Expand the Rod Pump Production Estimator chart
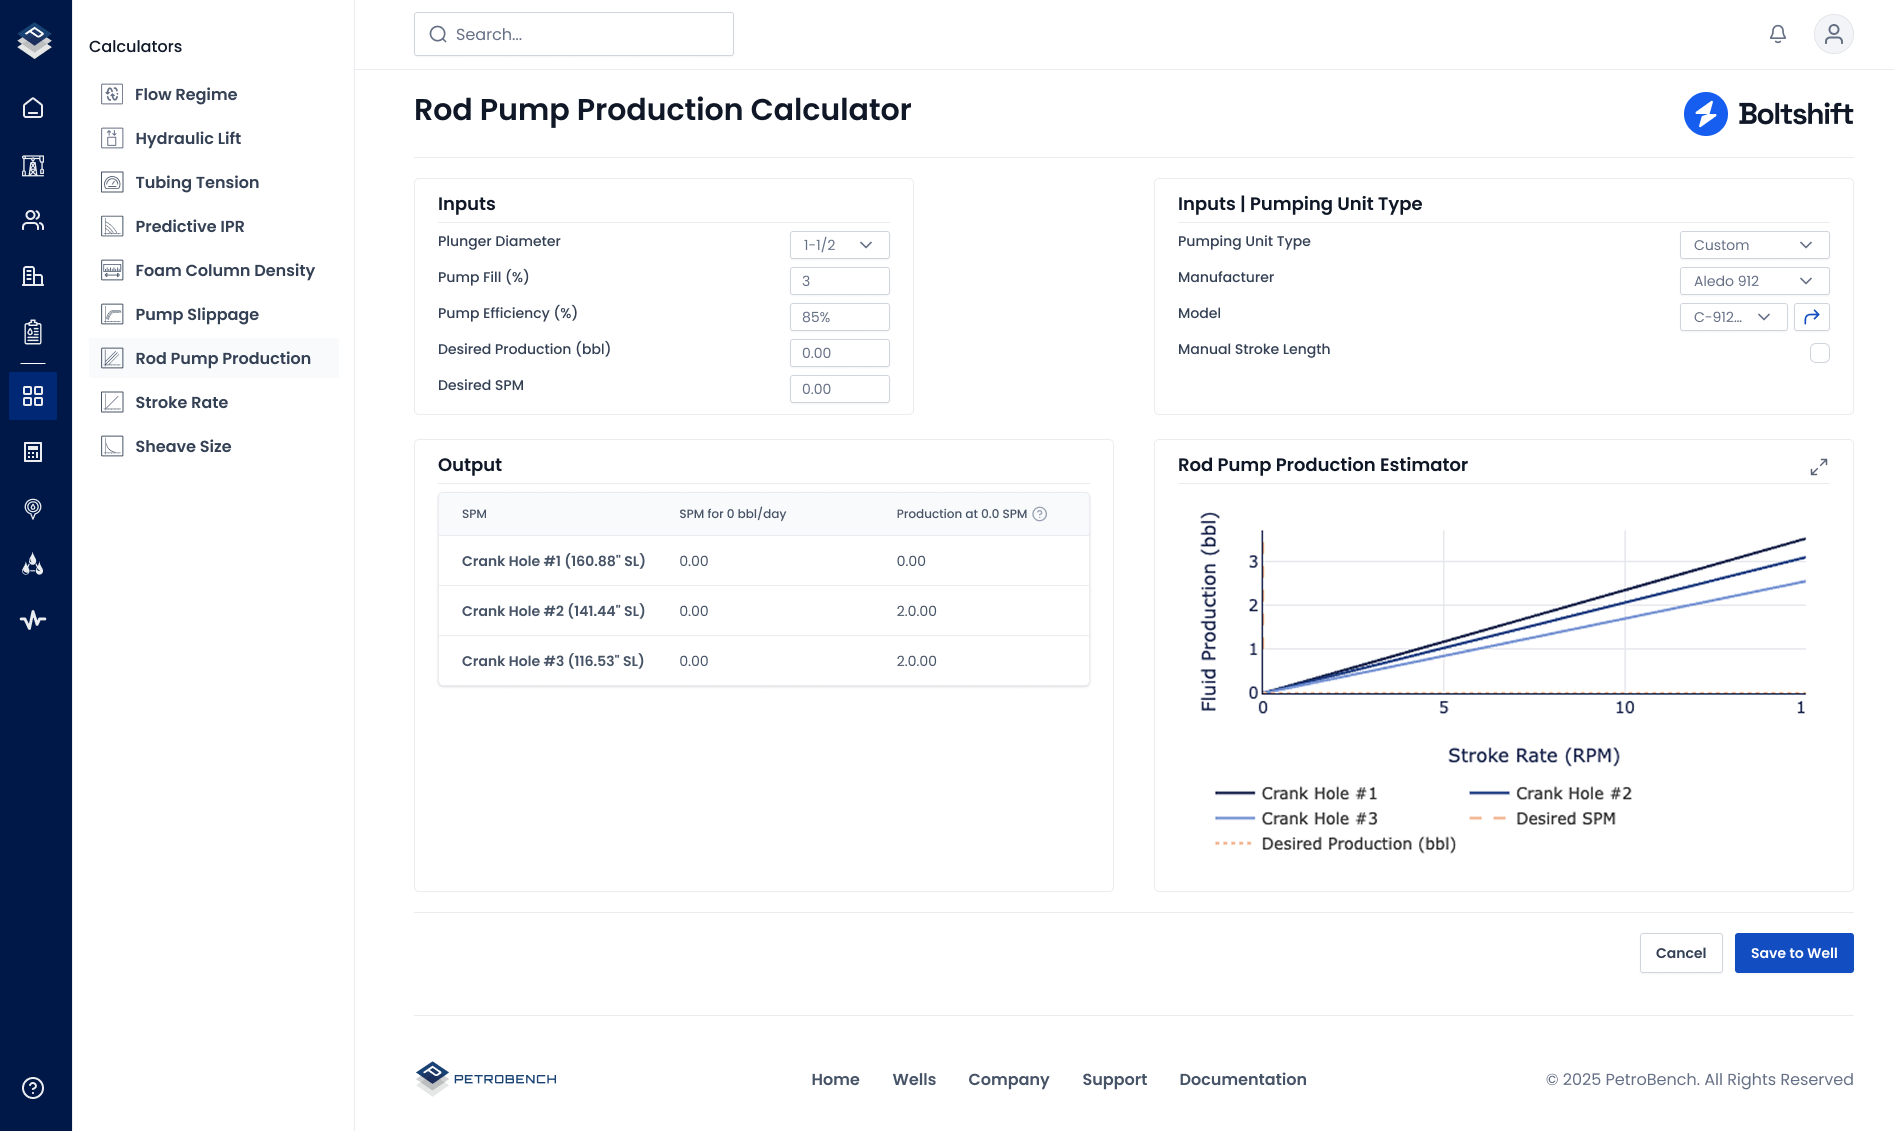 click(1819, 467)
